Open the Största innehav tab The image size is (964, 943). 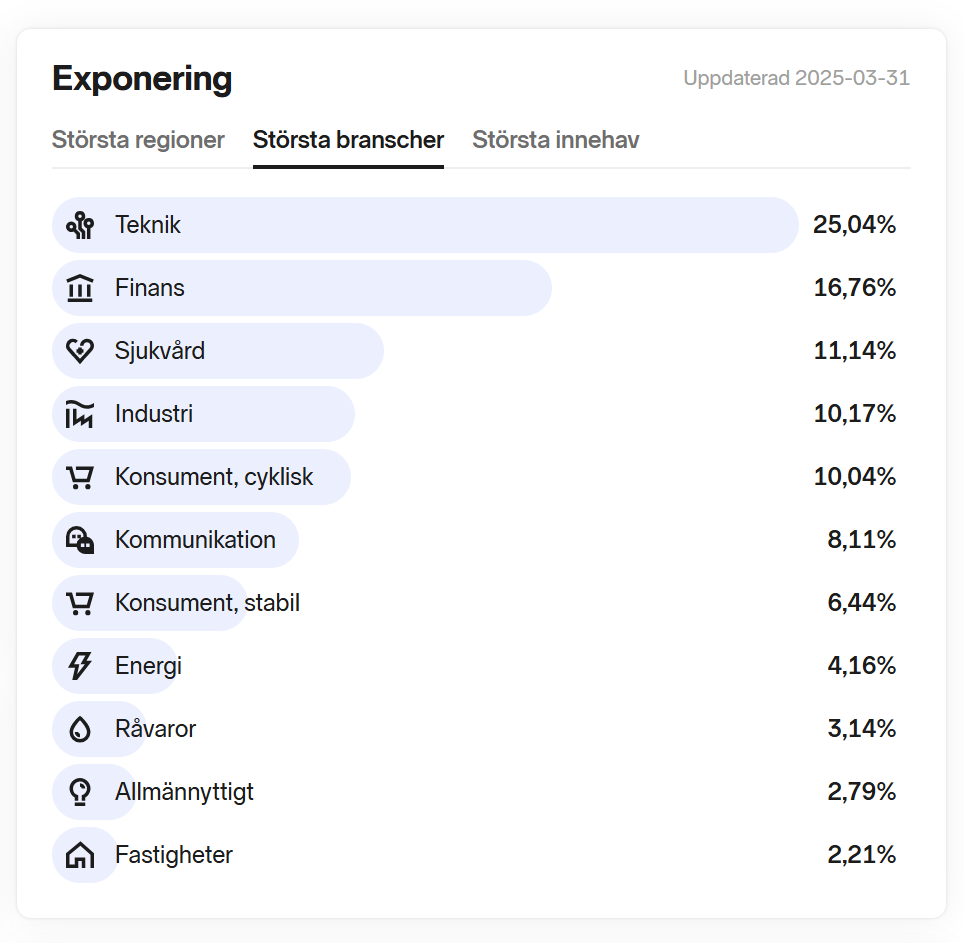(x=555, y=140)
